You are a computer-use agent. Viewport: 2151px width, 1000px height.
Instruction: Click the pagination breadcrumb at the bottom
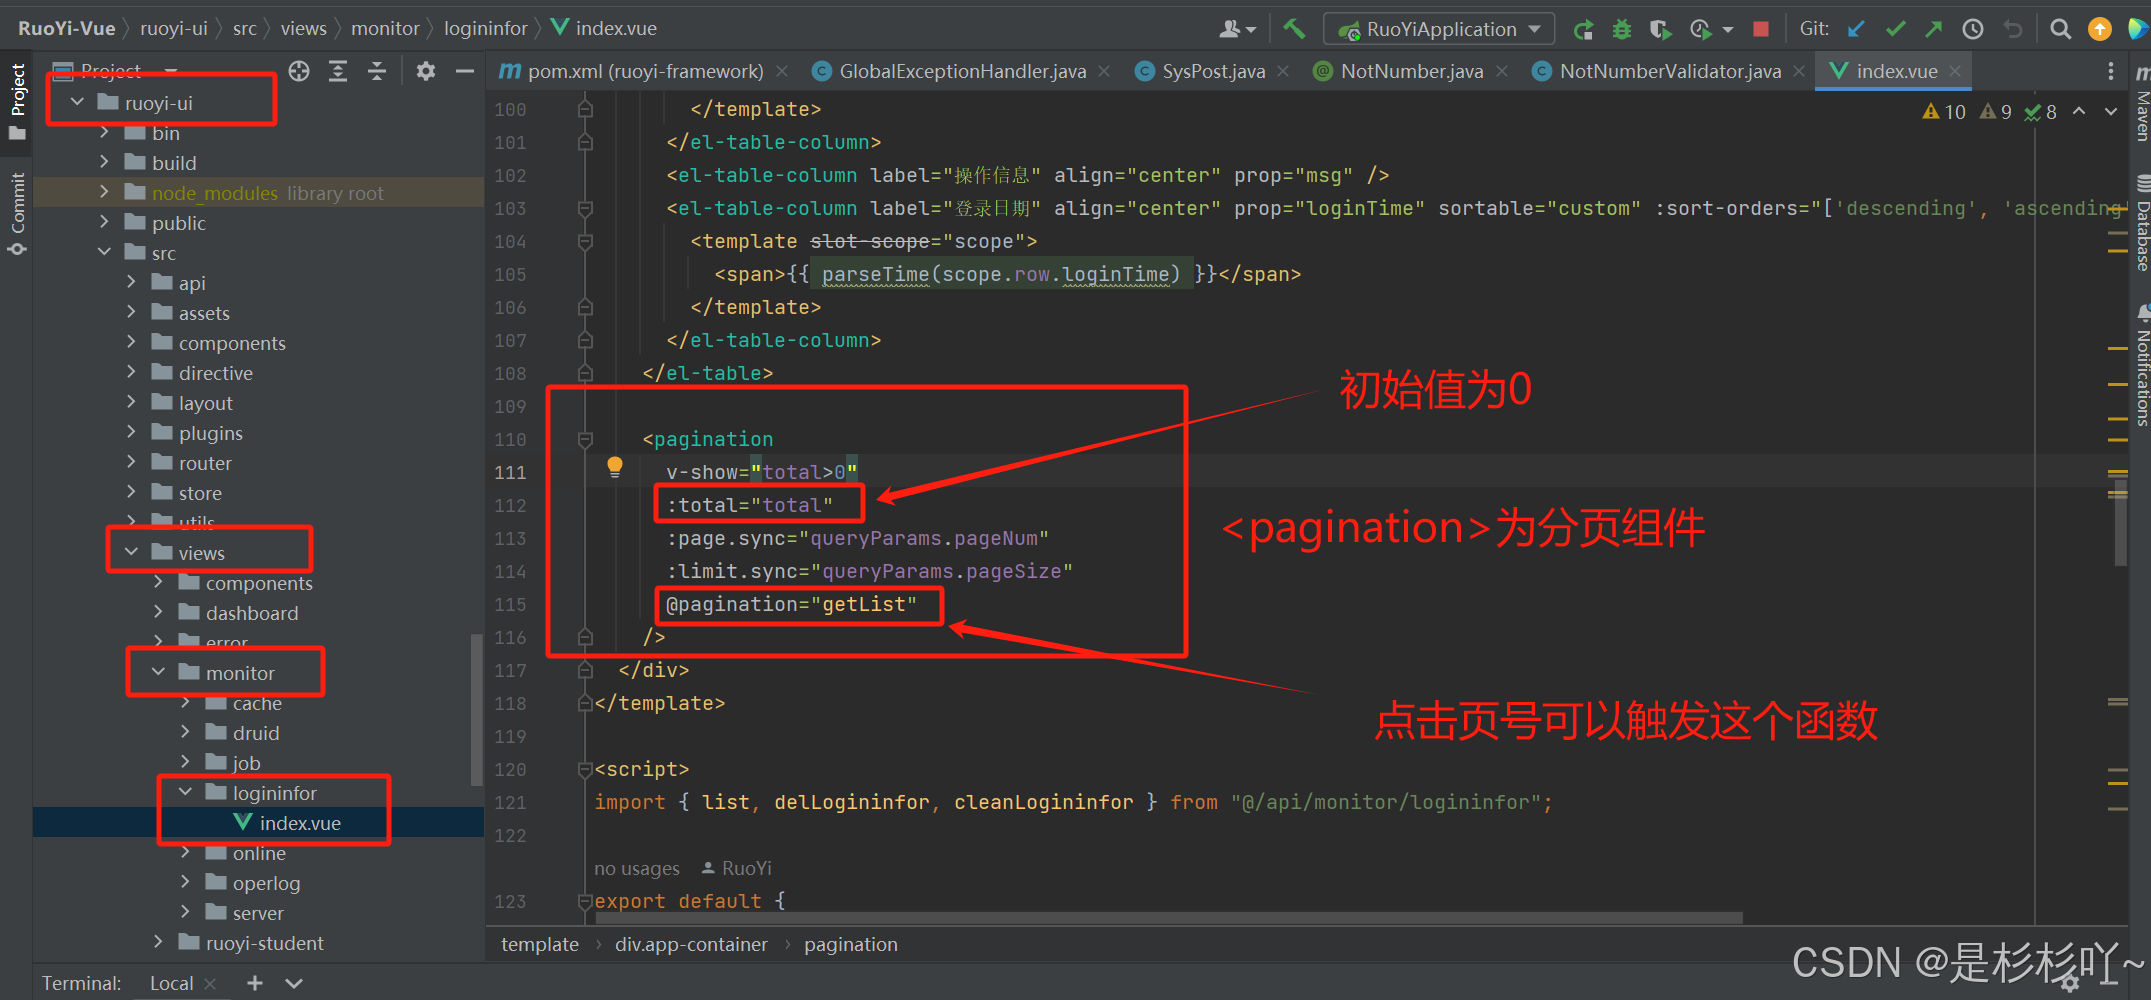pyautogui.click(x=850, y=943)
